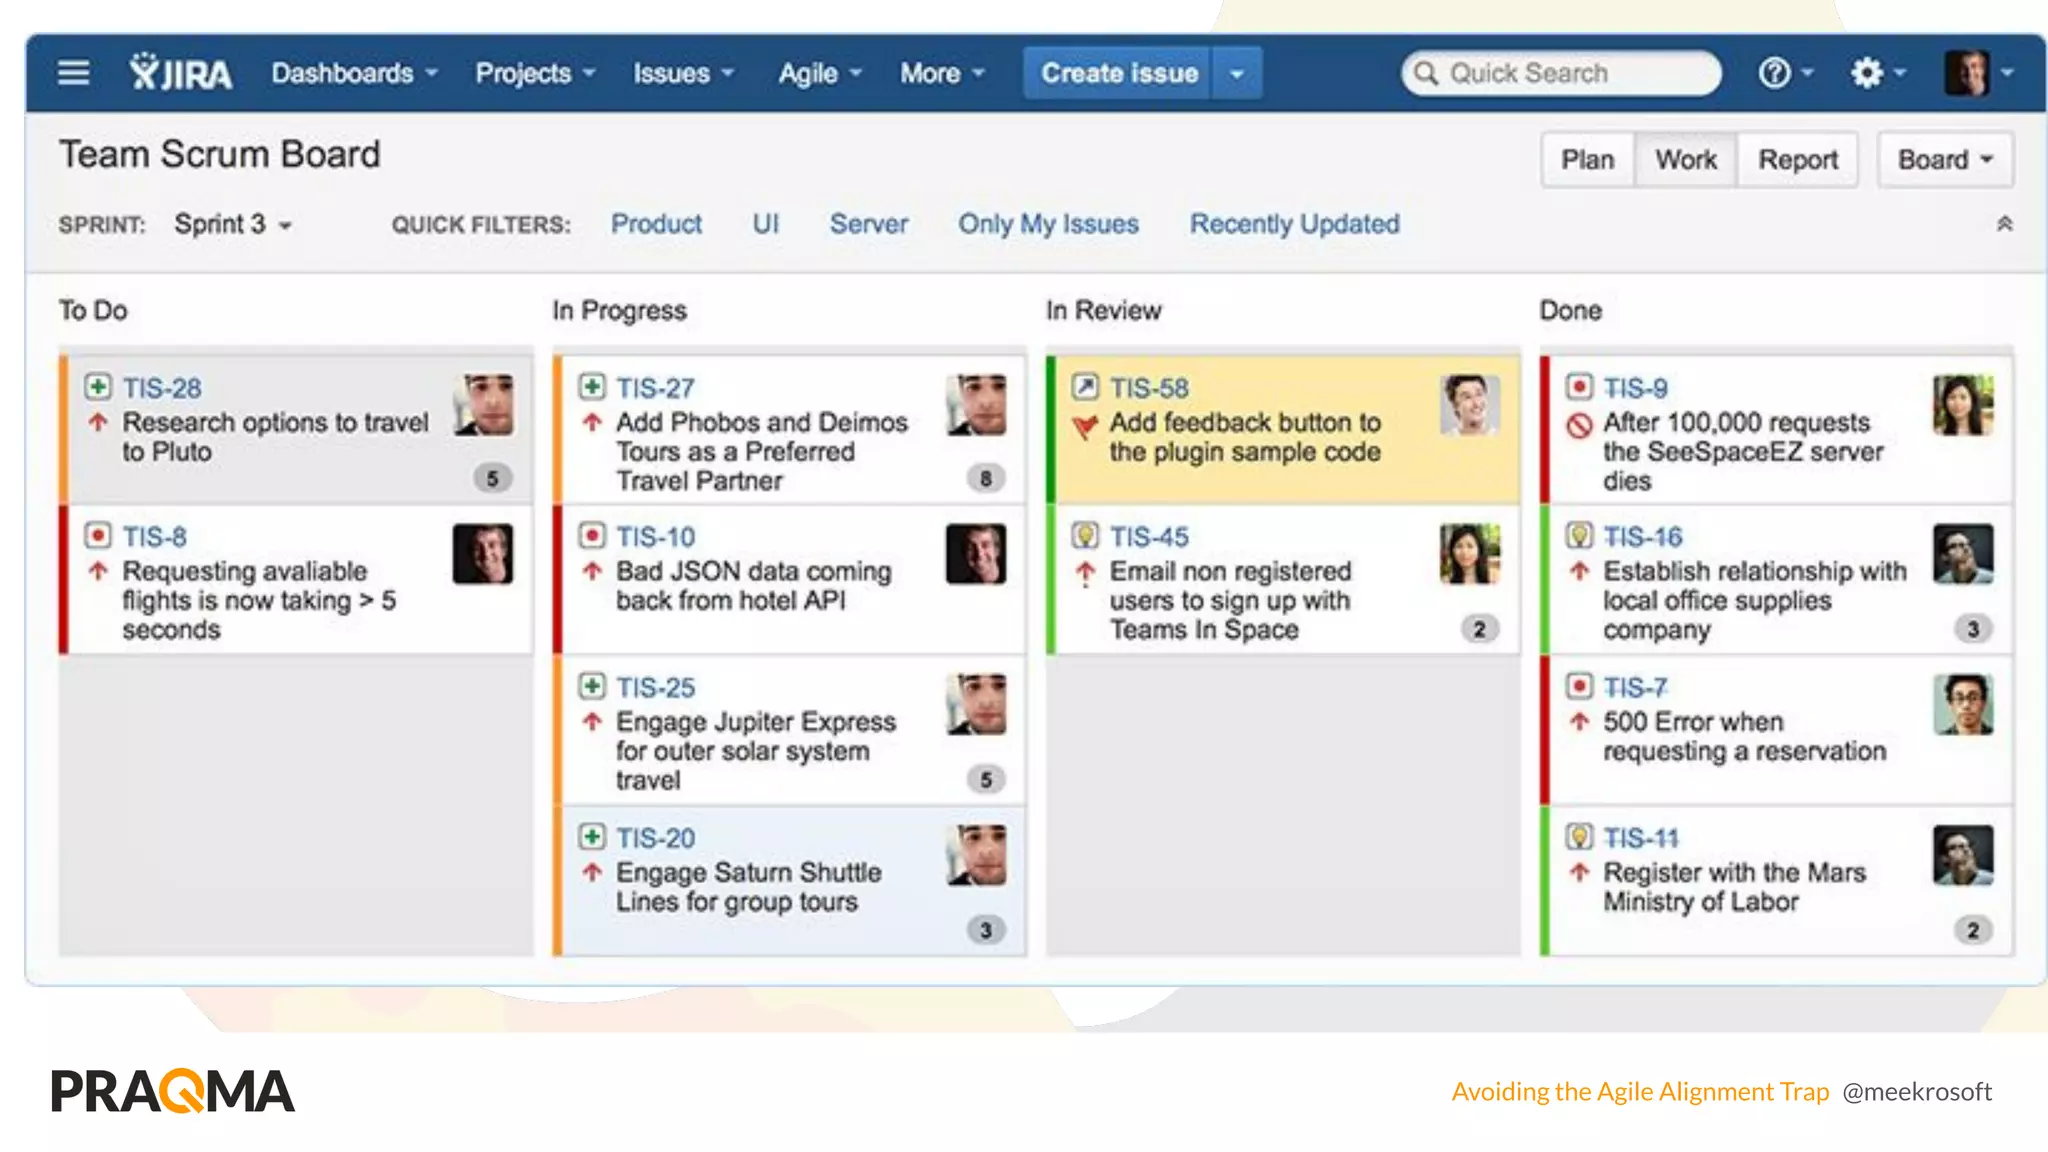Viewport: 2048px width, 1152px height.
Task: Open the Sprint 3 selector dropdown
Action: (233, 224)
